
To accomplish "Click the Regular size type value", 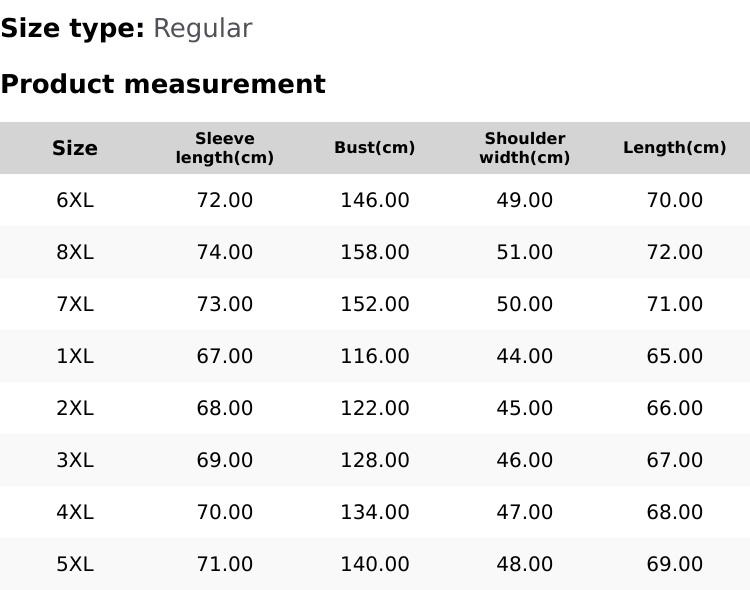I will pyautogui.click(x=202, y=29).
